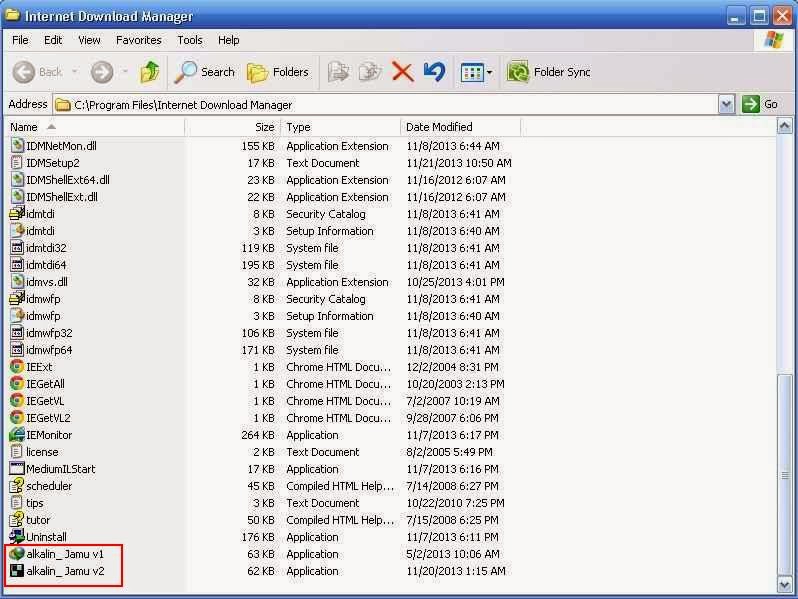Select the idmwfp64 system file icon

pyautogui.click(x=17, y=350)
